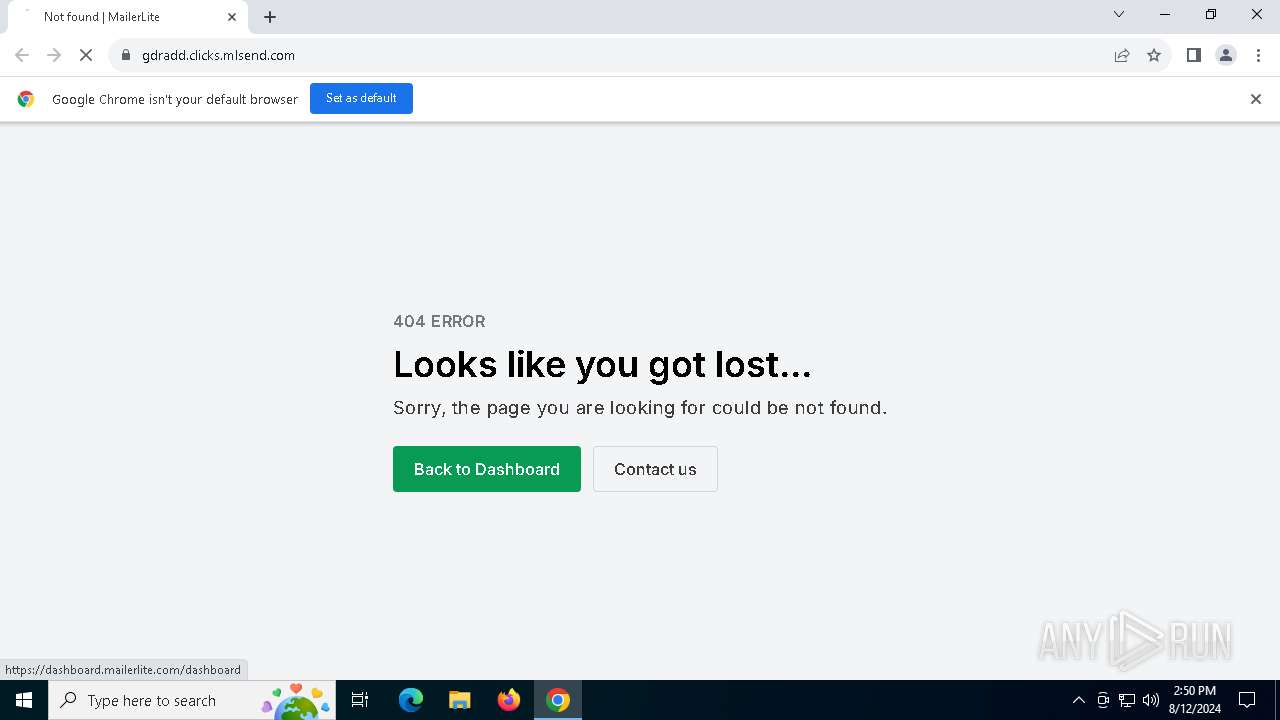Click the Looks like you got lost heading

pyautogui.click(x=602, y=364)
